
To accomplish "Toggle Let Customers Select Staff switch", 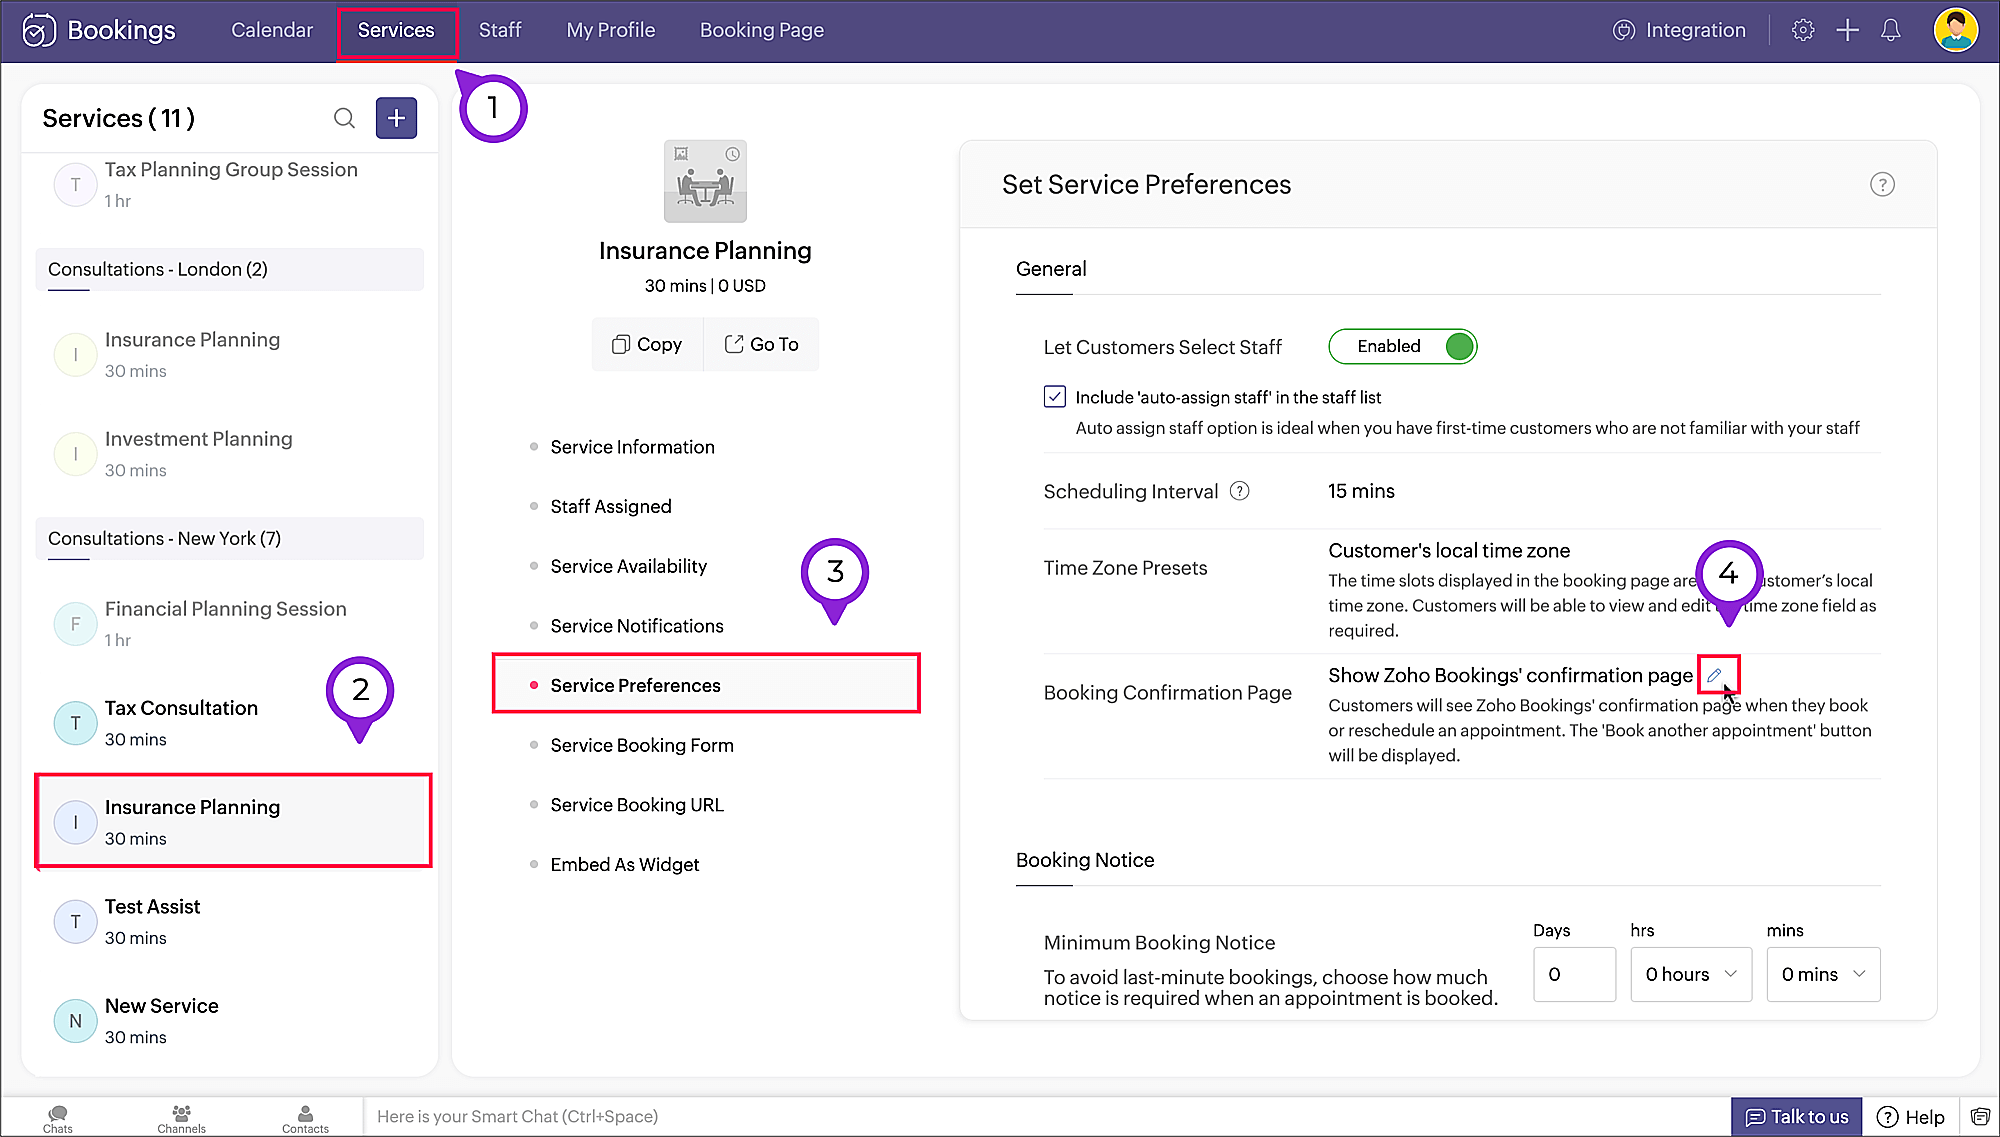I will tap(1402, 346).
